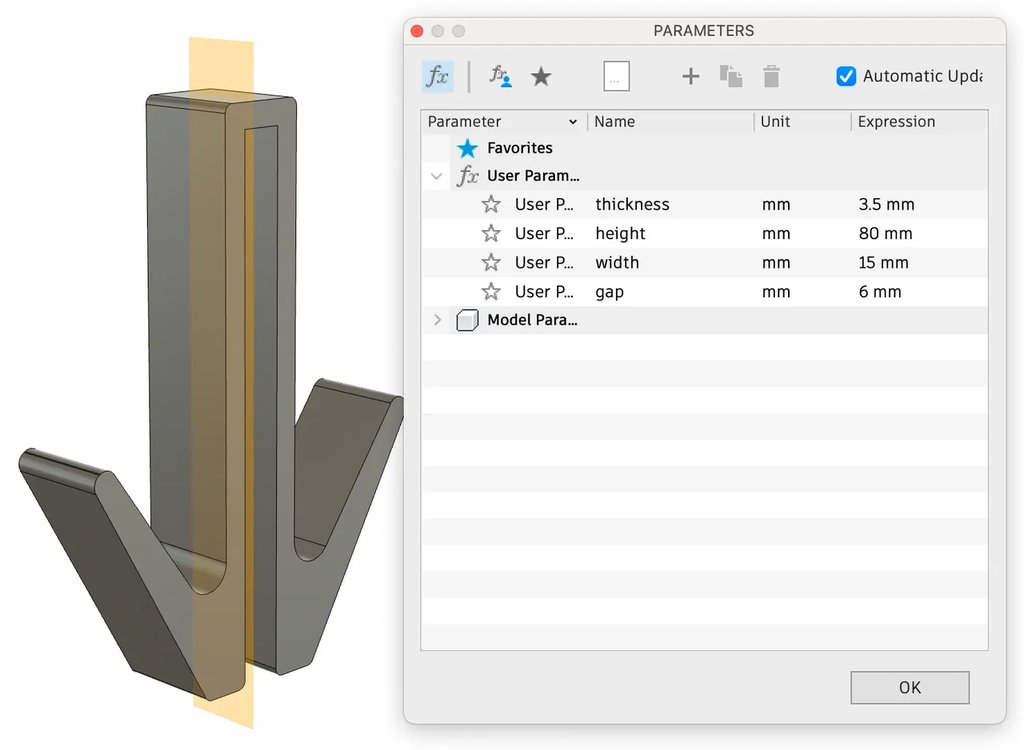Screen dimensions: 1024x750
Task: Click the plus icon to add parameter
Action: [690, 77]
